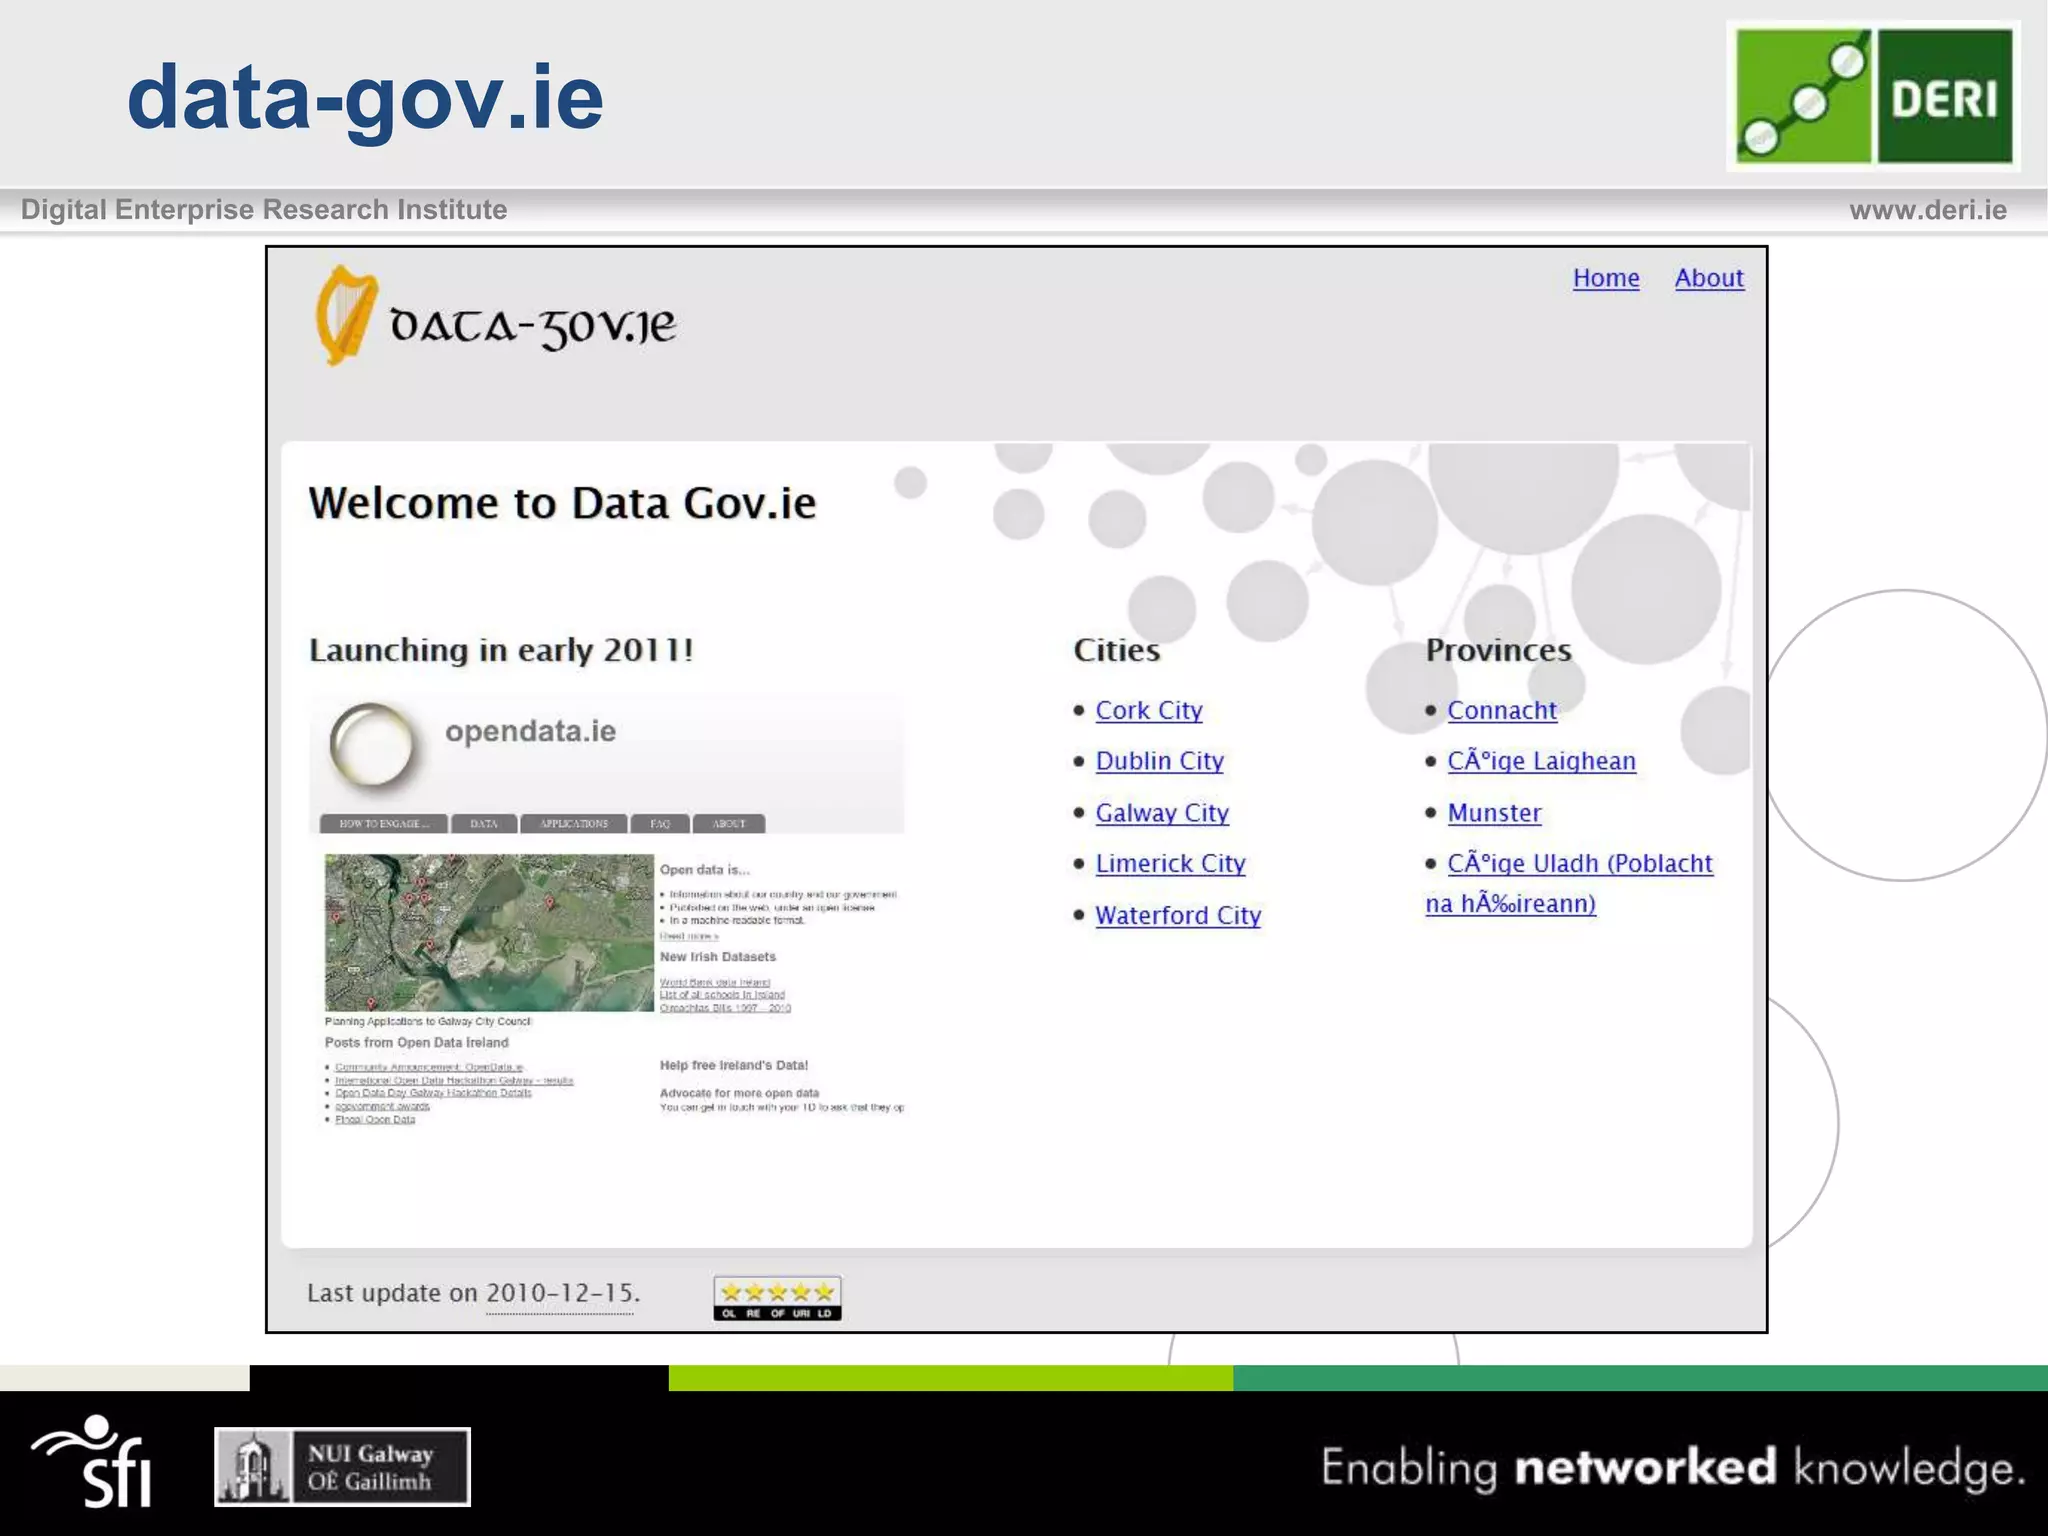Click the data-gov.ie slide title

pyautogui.click(x=365, y=99)
